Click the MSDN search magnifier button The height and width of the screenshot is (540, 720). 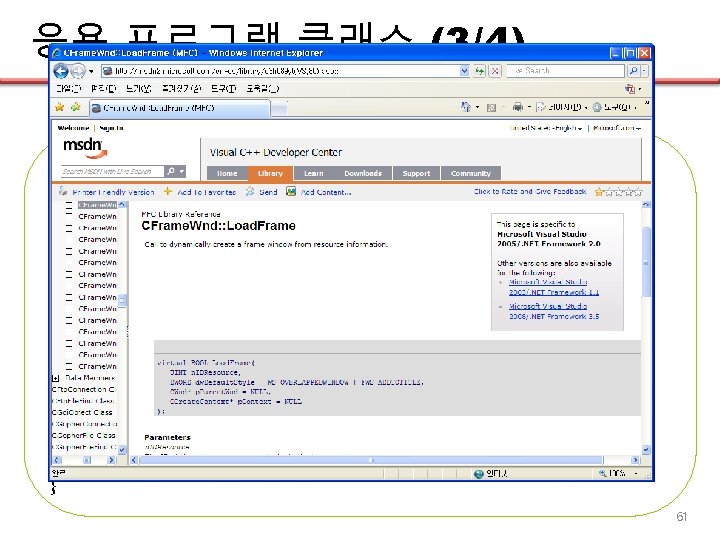[171, 171]
